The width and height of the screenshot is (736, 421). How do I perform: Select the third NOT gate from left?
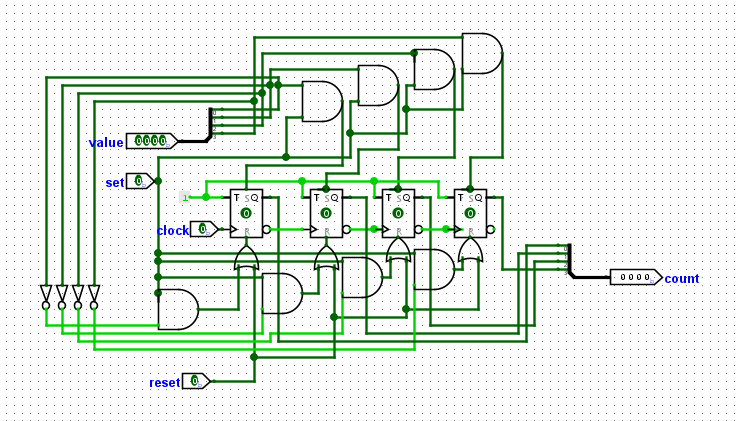(x=78, y=297)
